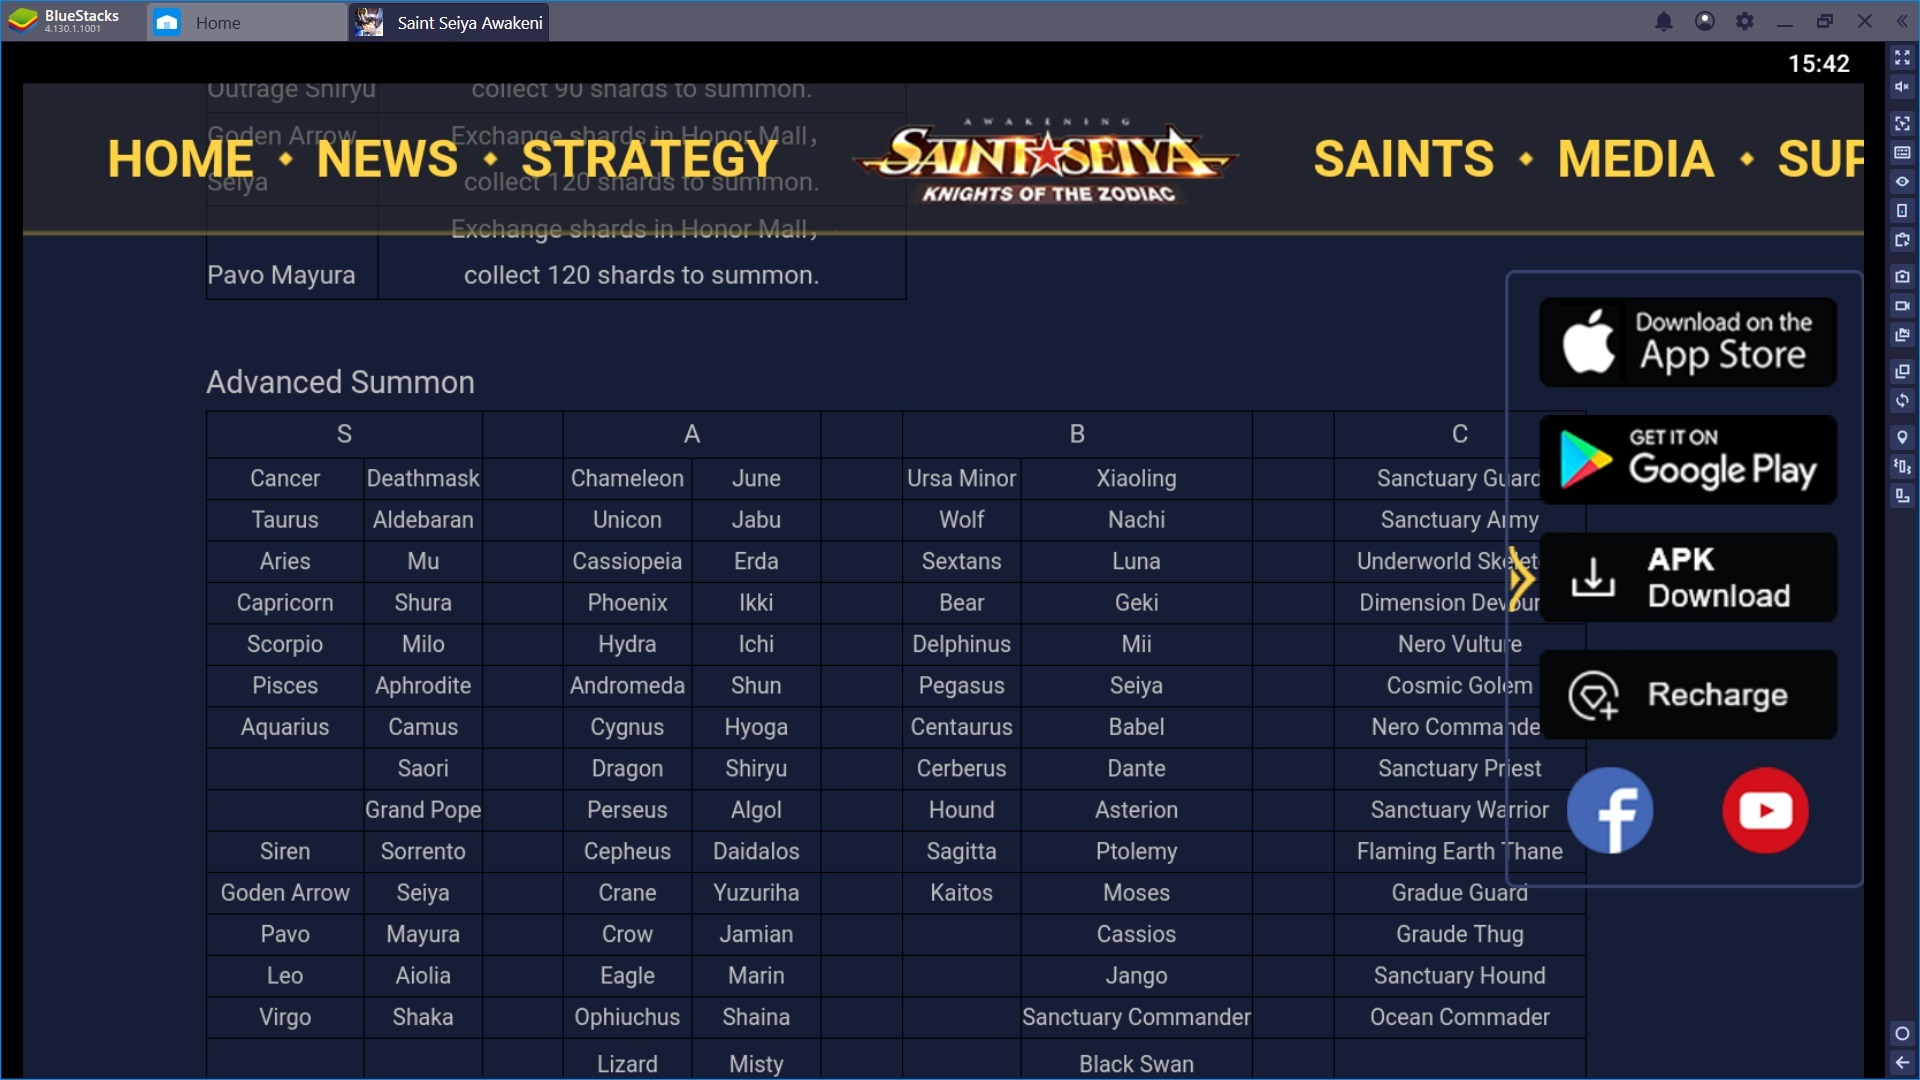Click the Sanctuary Hound cell
Screen dimensions: 1920x1080
coord(1459,976)
